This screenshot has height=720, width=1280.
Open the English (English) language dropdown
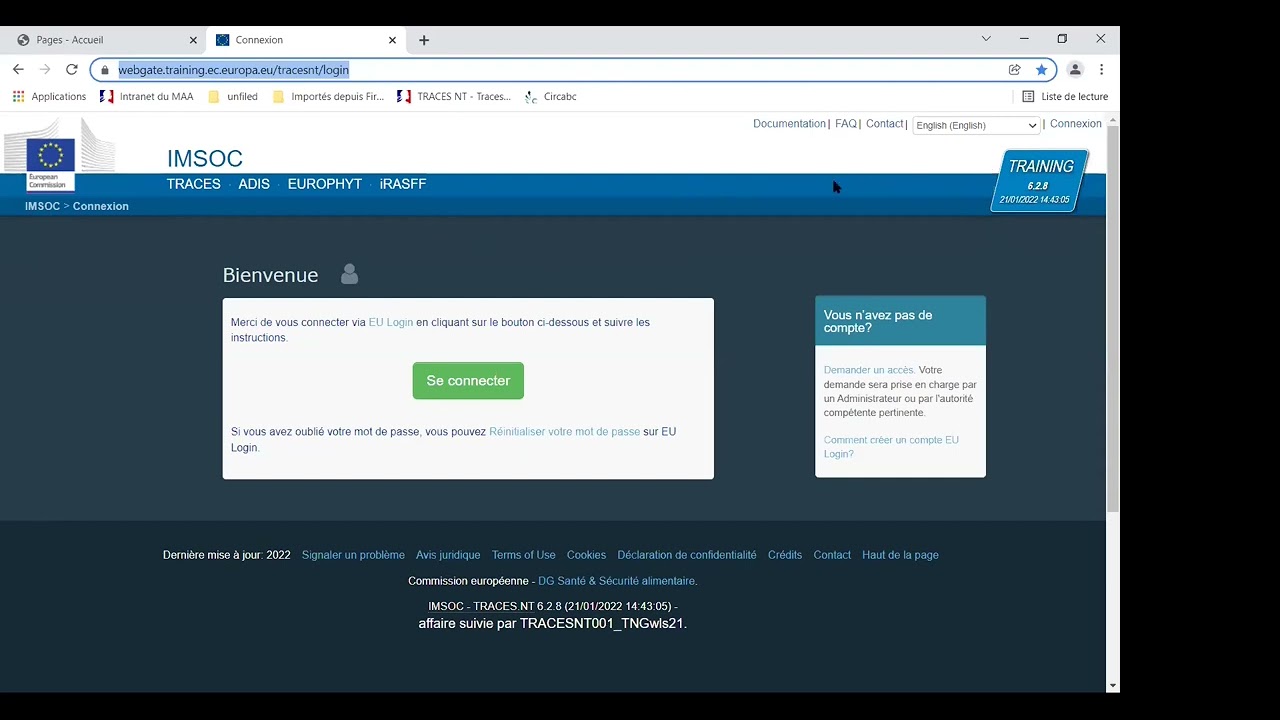tap(976, 125)
